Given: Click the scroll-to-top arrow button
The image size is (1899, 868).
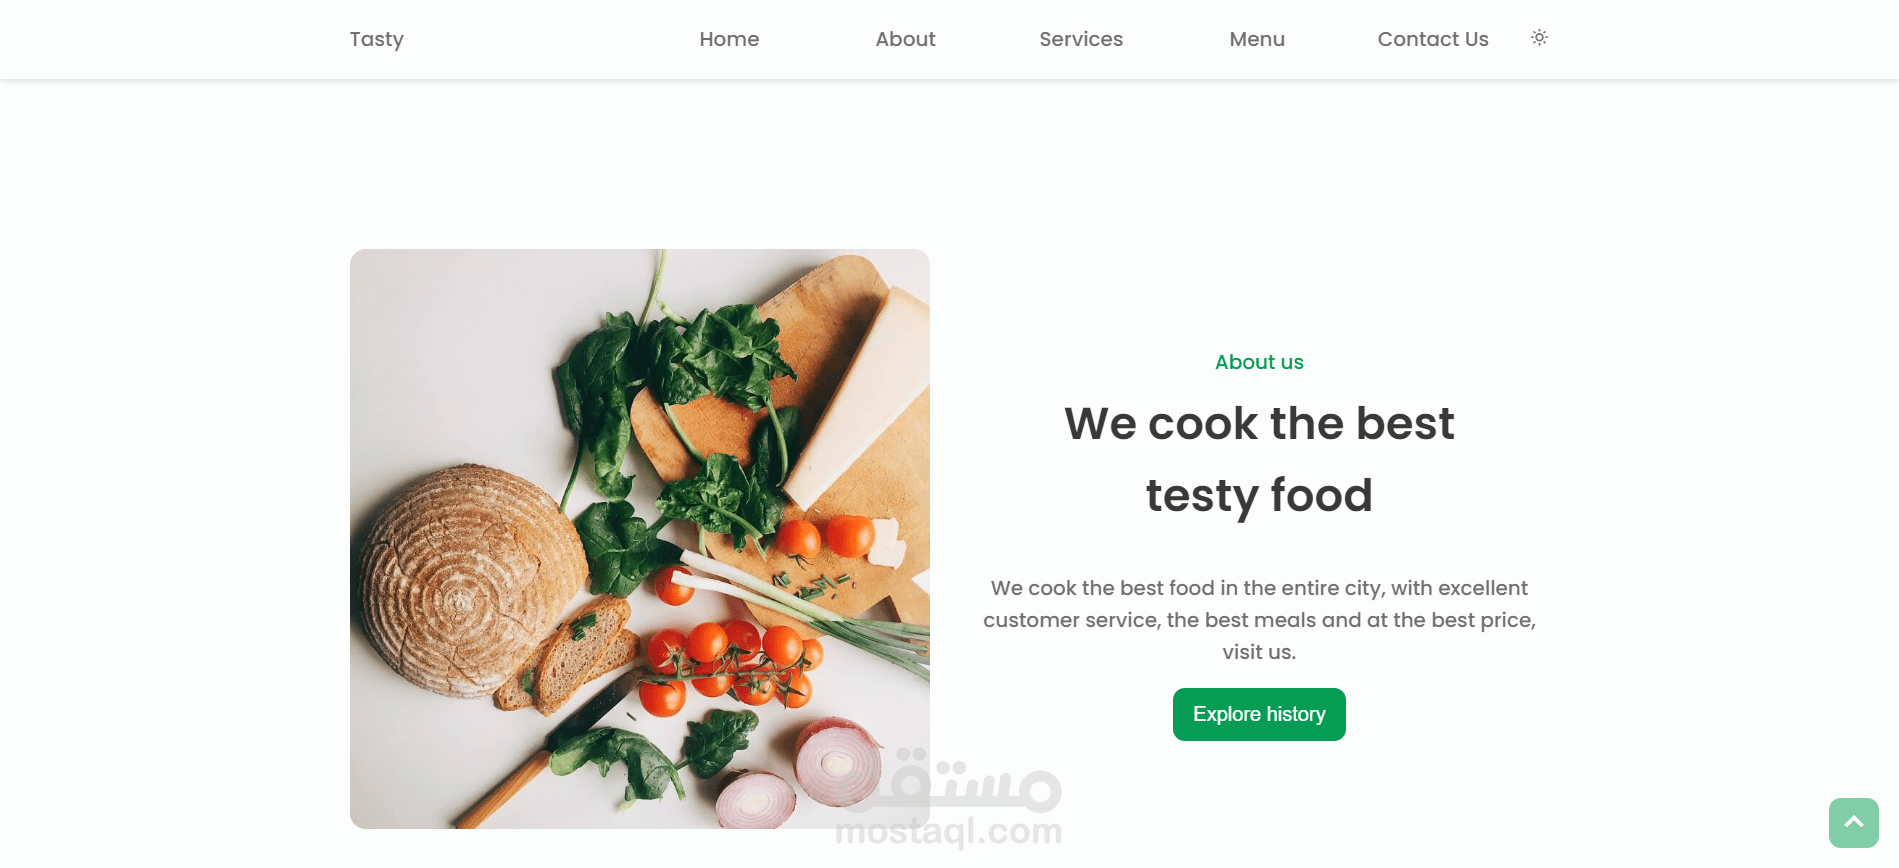Looking at the screenshot, I should [x=1853, y=822].
